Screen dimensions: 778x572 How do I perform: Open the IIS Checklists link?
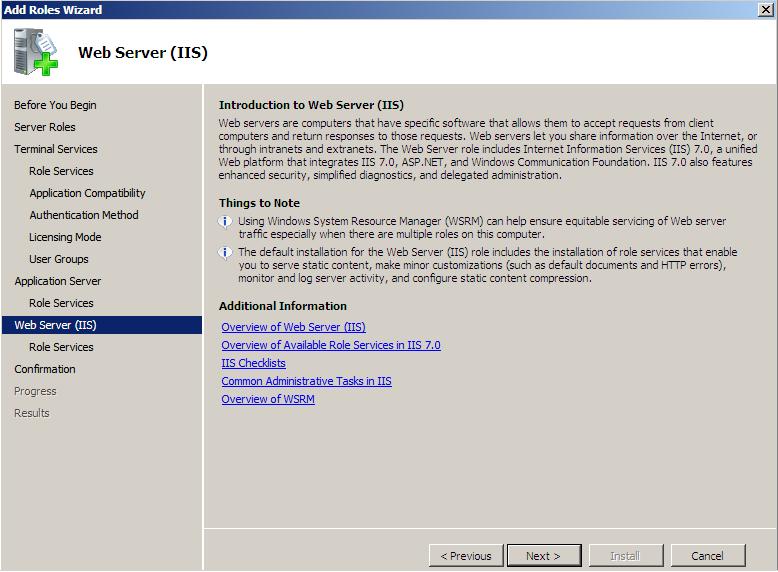[254, 363]
